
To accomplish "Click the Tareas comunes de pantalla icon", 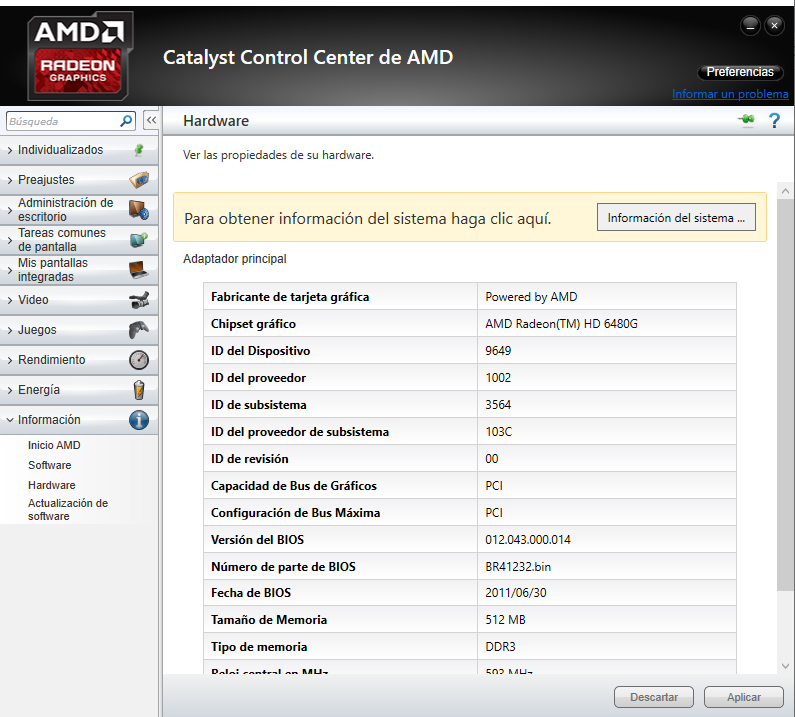I will pyautogui.click(x=139, y=239).
